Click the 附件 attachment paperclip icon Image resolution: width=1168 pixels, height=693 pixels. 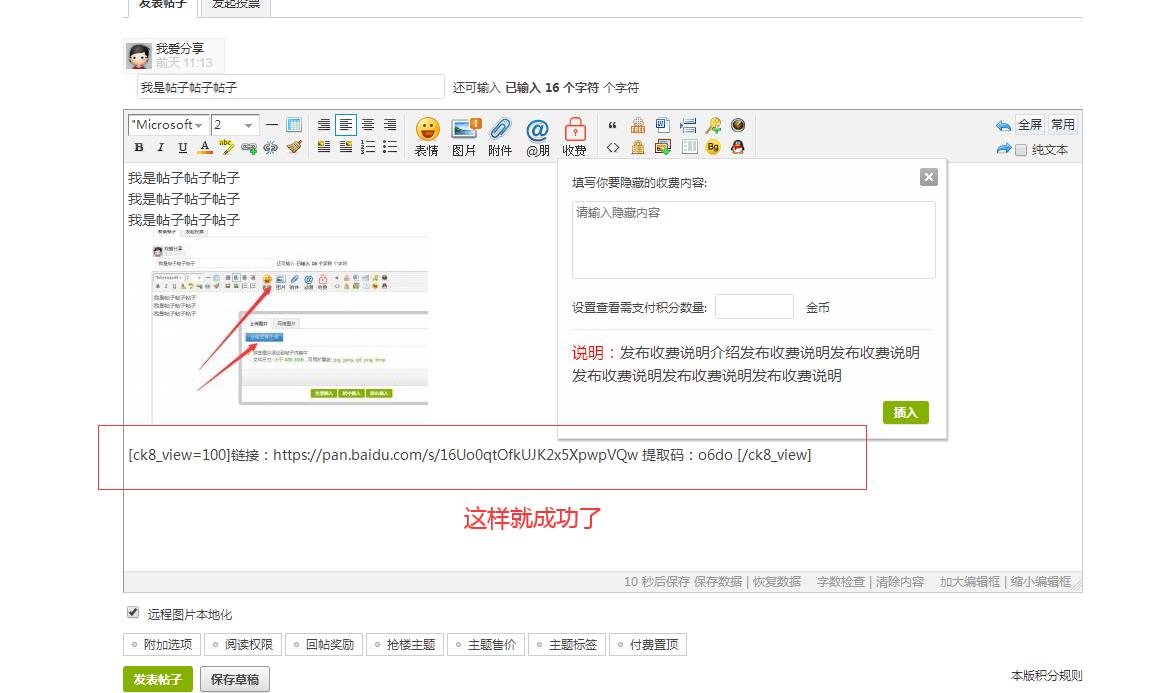pyautogui.click(x=500, y=136)
